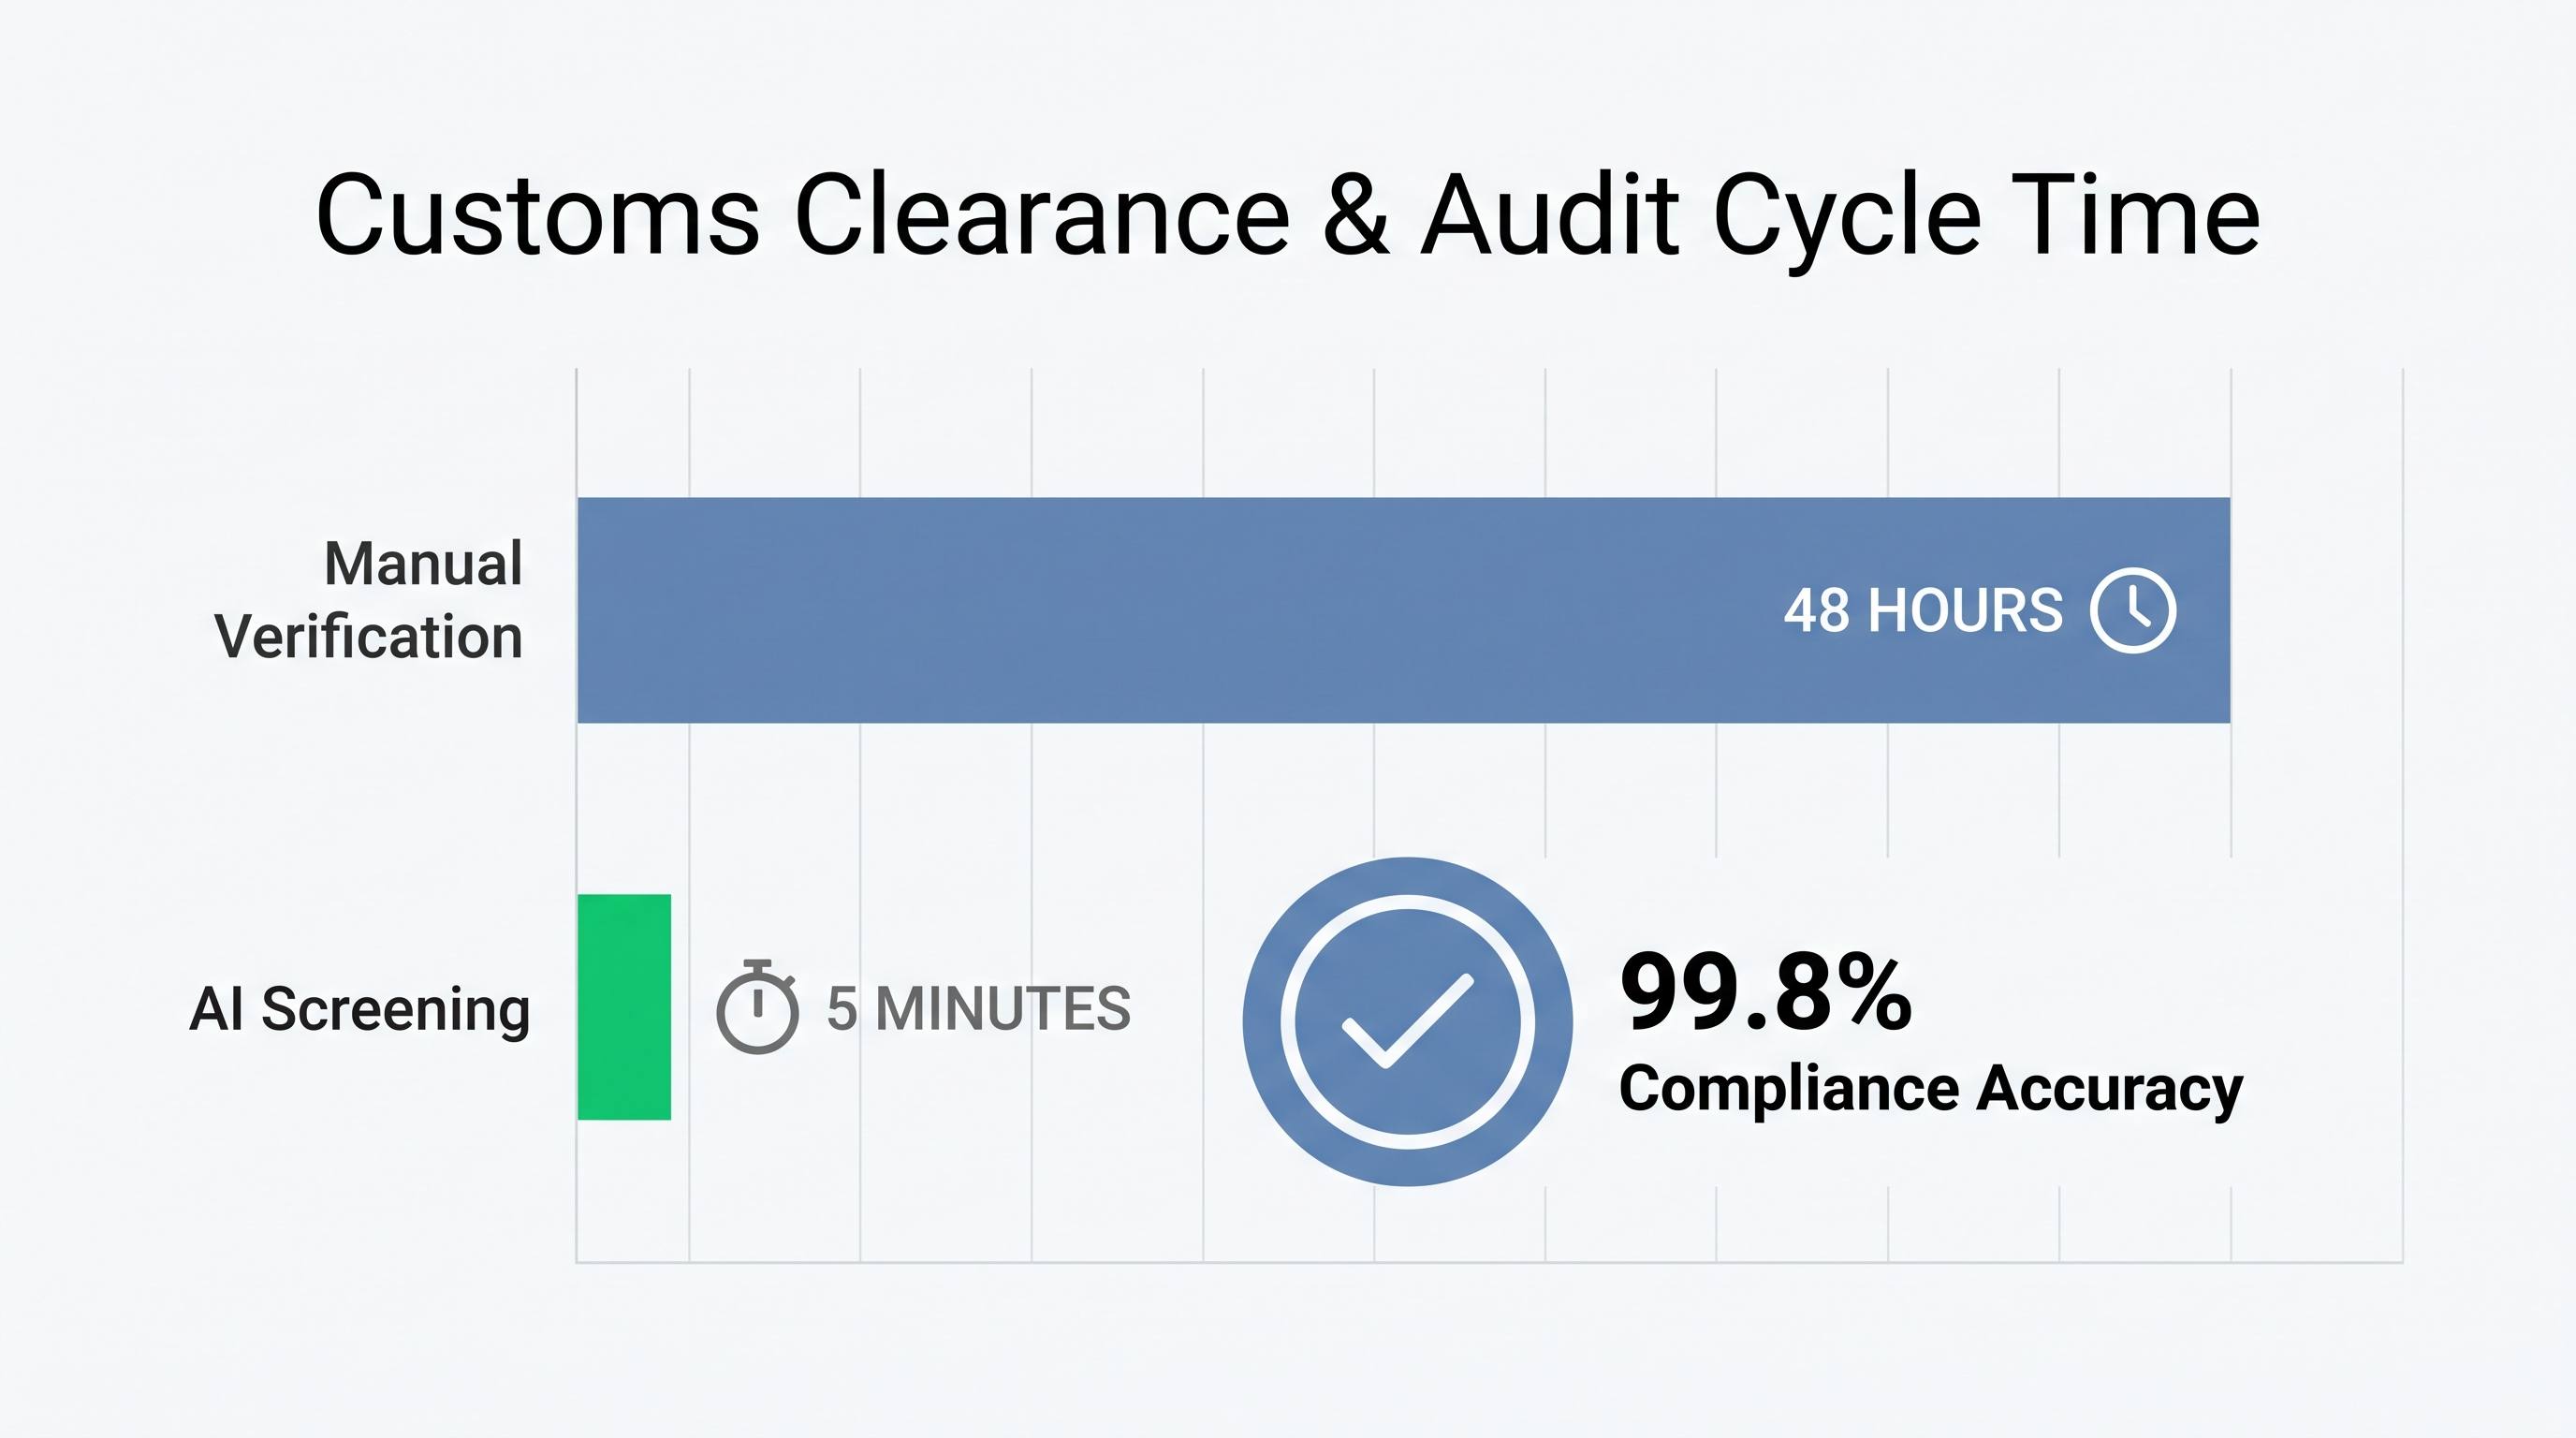Select the blue Manual Verification bar

click(x=1404, y=610)
